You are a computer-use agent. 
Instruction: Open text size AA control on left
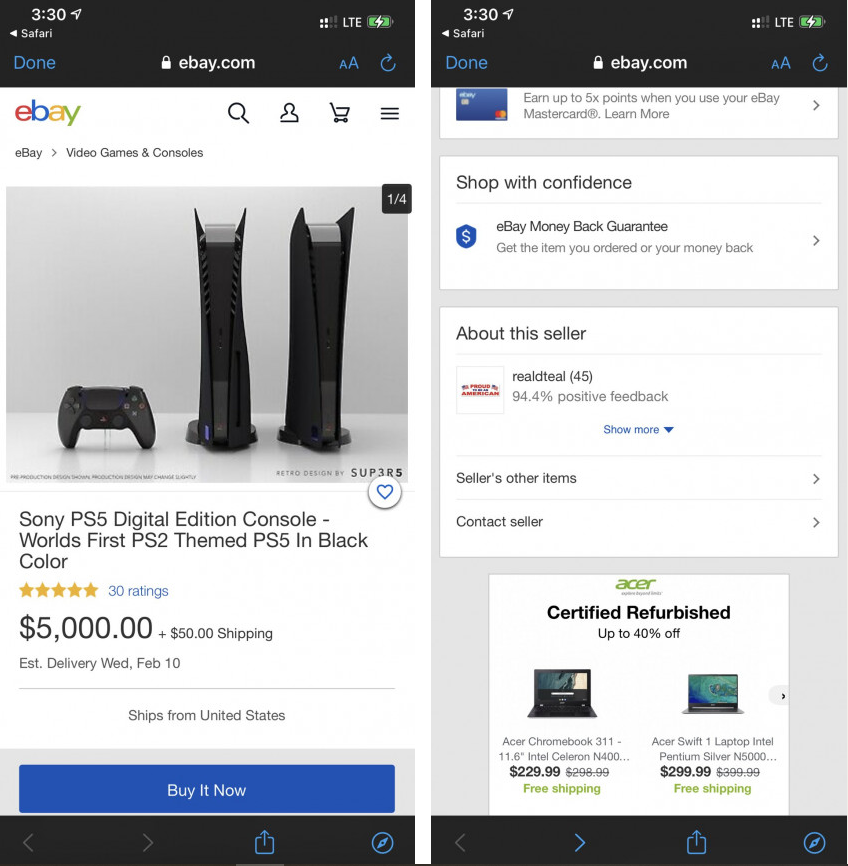(x=349, y=64)
